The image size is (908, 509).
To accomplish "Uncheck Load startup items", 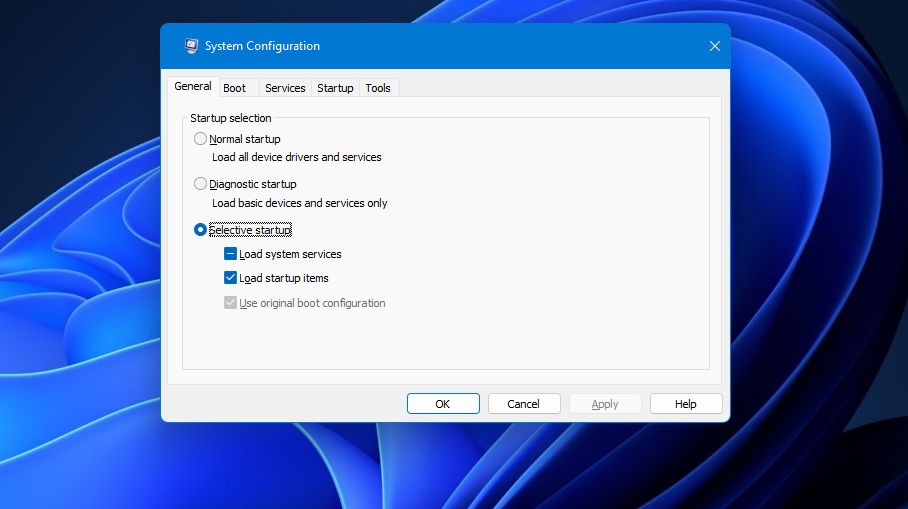I will click(231, 278).
